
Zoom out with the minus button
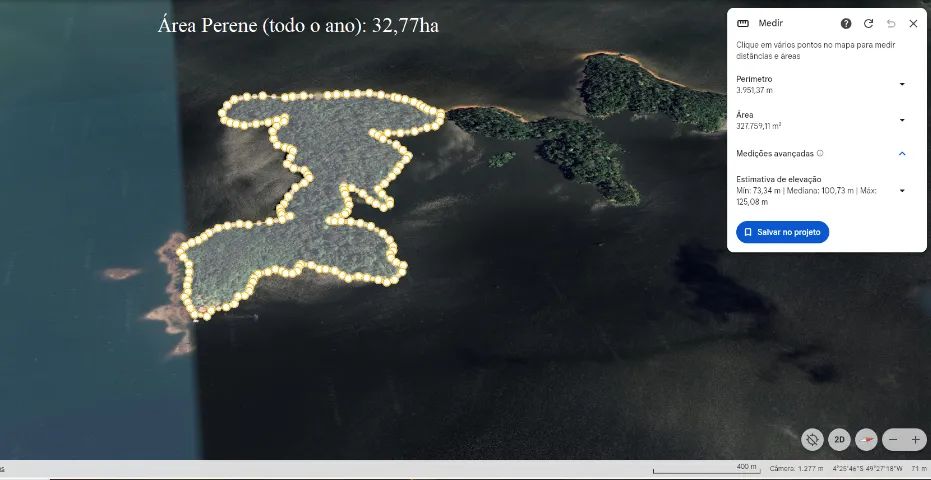tap(893, 439)
